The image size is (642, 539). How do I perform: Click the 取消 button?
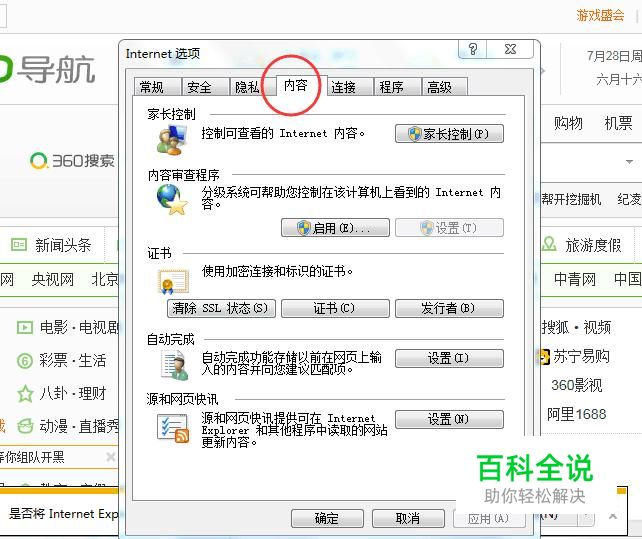(408, 518)
